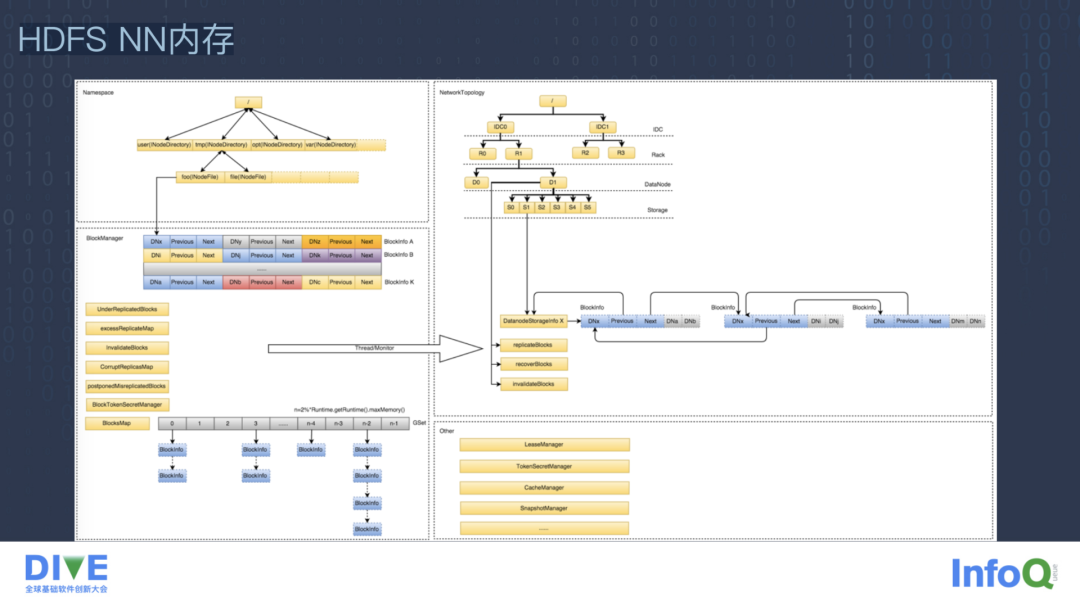Viewport: 1080px width, 601px height.
Task: Click the "Namespace" section label
Action: tap(98, 92)
